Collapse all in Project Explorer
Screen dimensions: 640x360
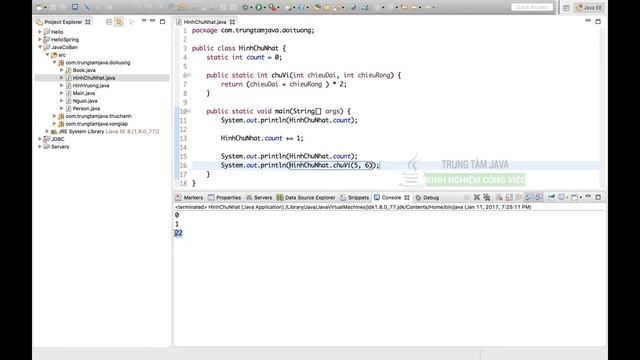click(x=109, y=22)
